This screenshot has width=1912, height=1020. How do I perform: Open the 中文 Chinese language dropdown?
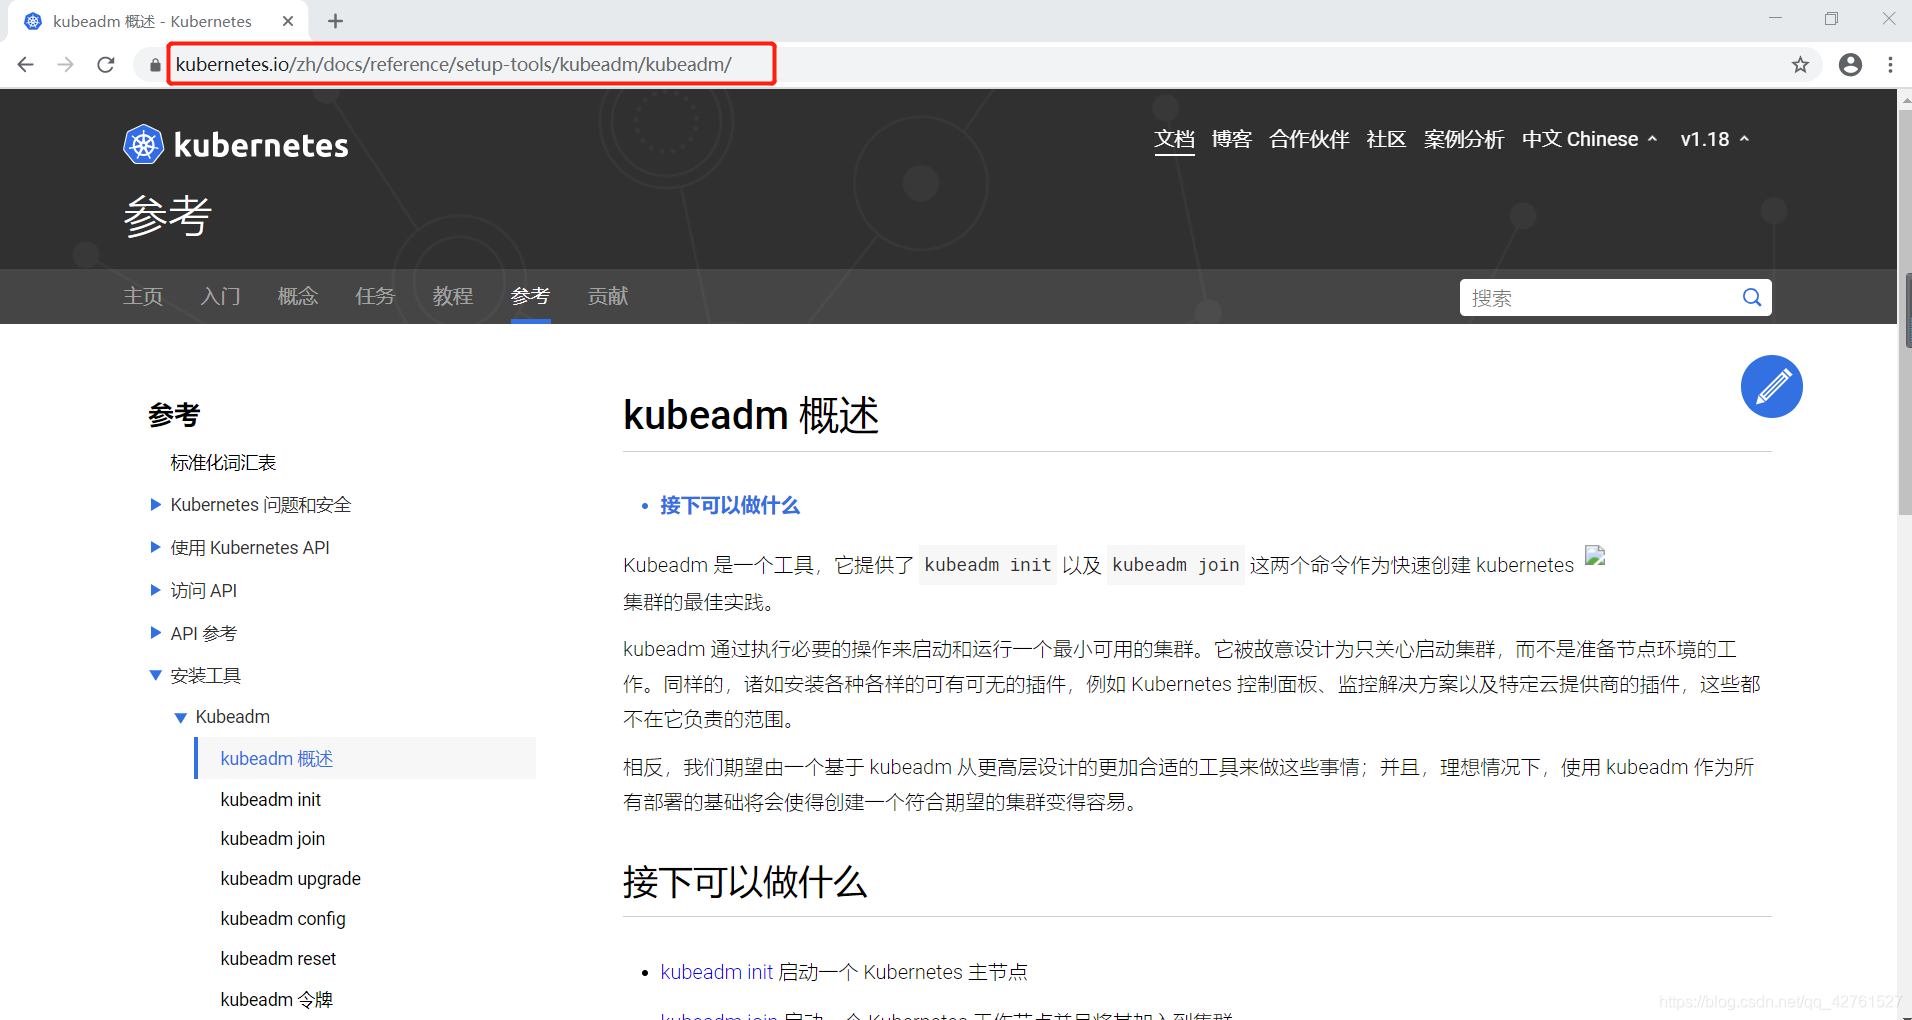pyautogui.click(x=1590, y=139)
